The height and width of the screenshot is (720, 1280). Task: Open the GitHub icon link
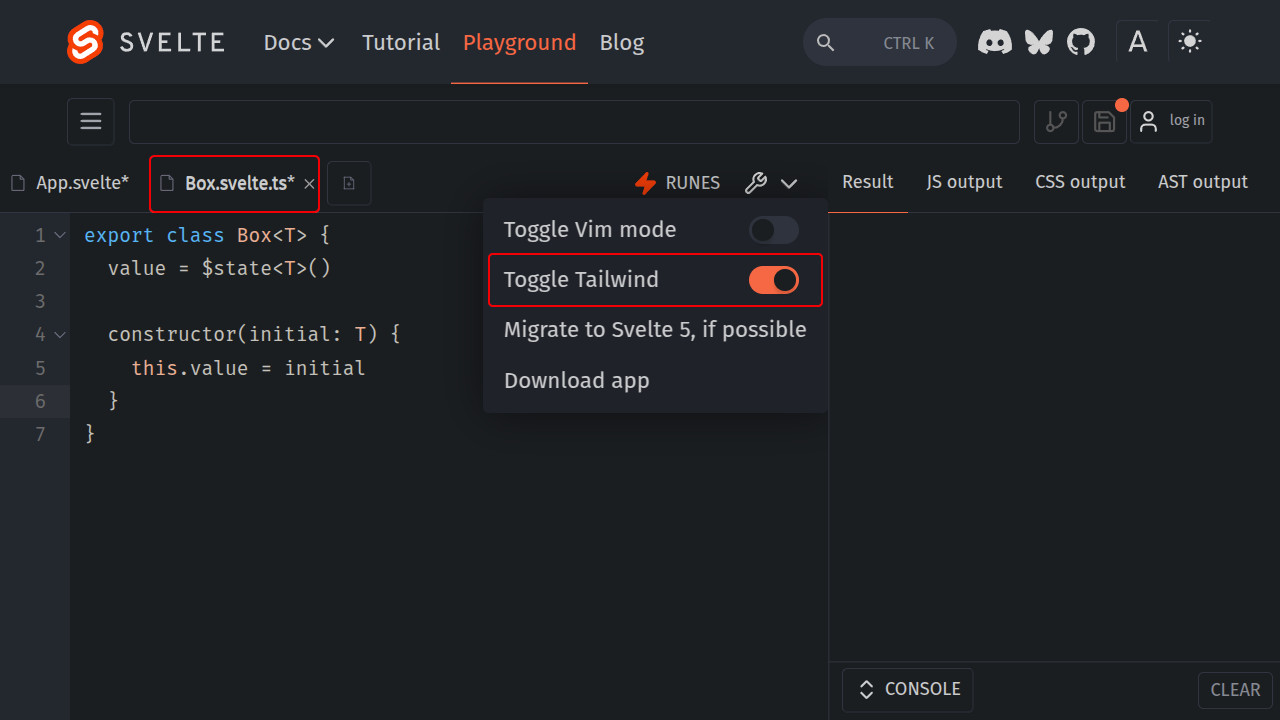[1081, 42]
